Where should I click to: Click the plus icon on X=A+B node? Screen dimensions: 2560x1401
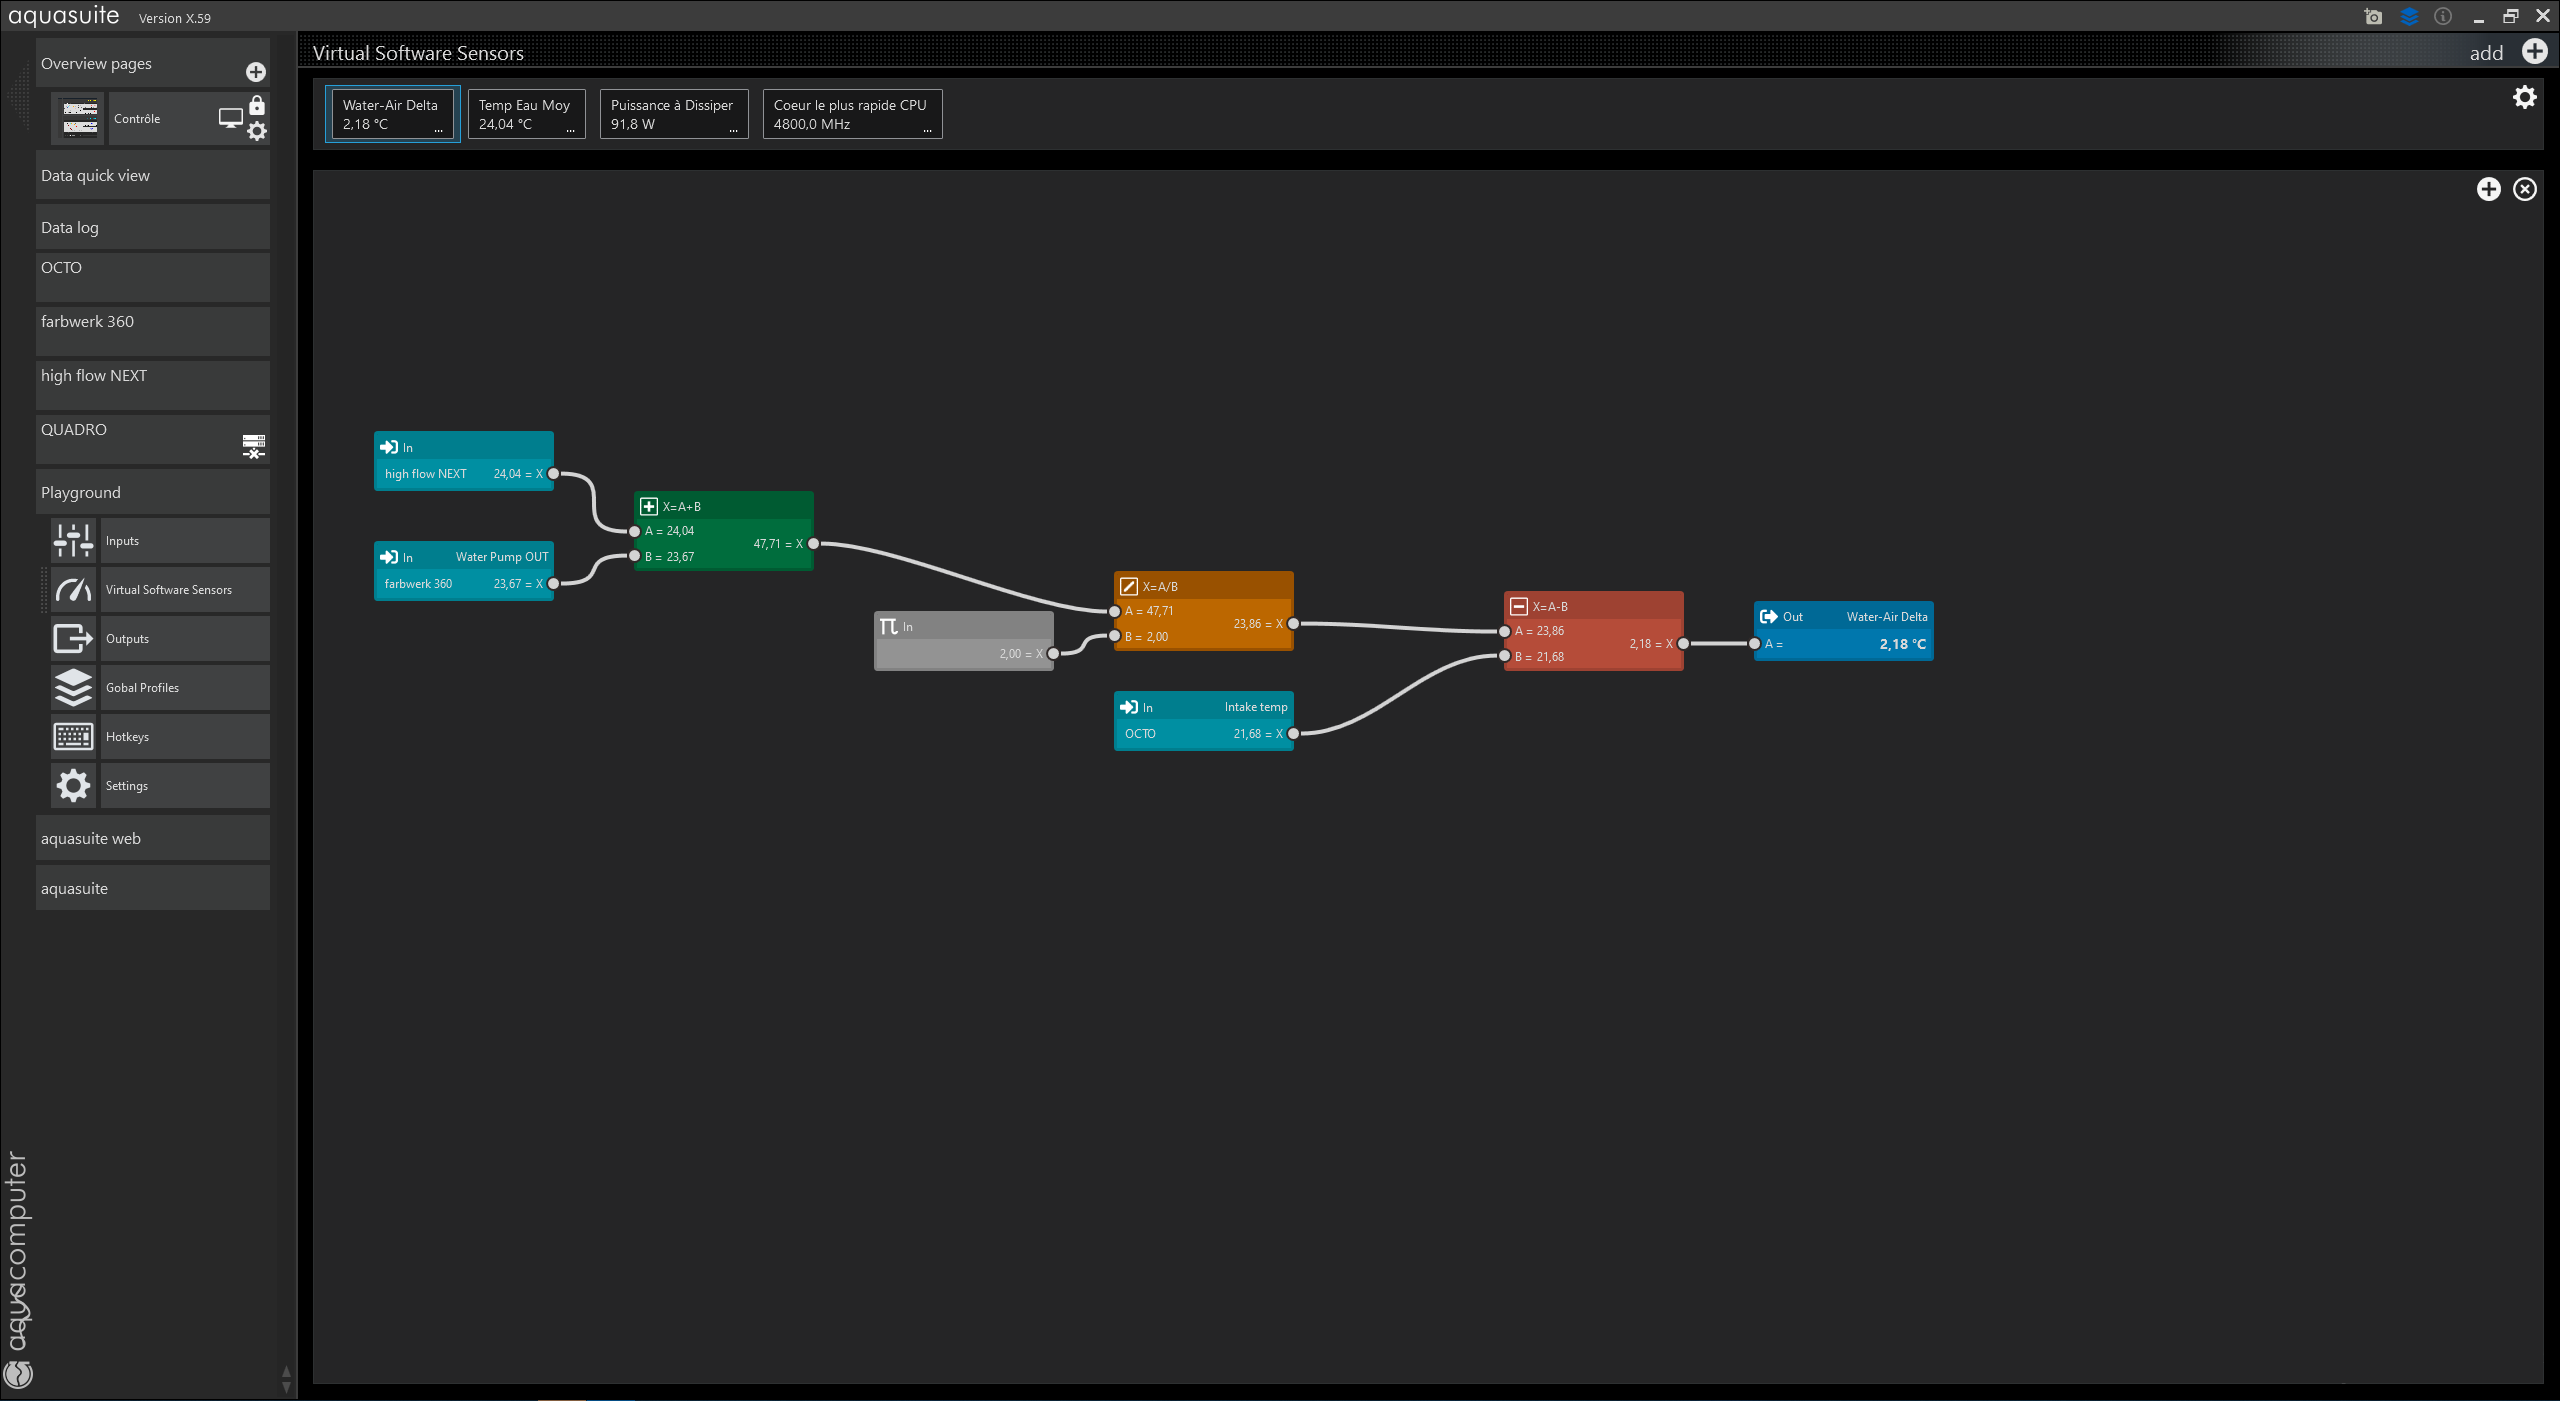click(x=649, y=506)
